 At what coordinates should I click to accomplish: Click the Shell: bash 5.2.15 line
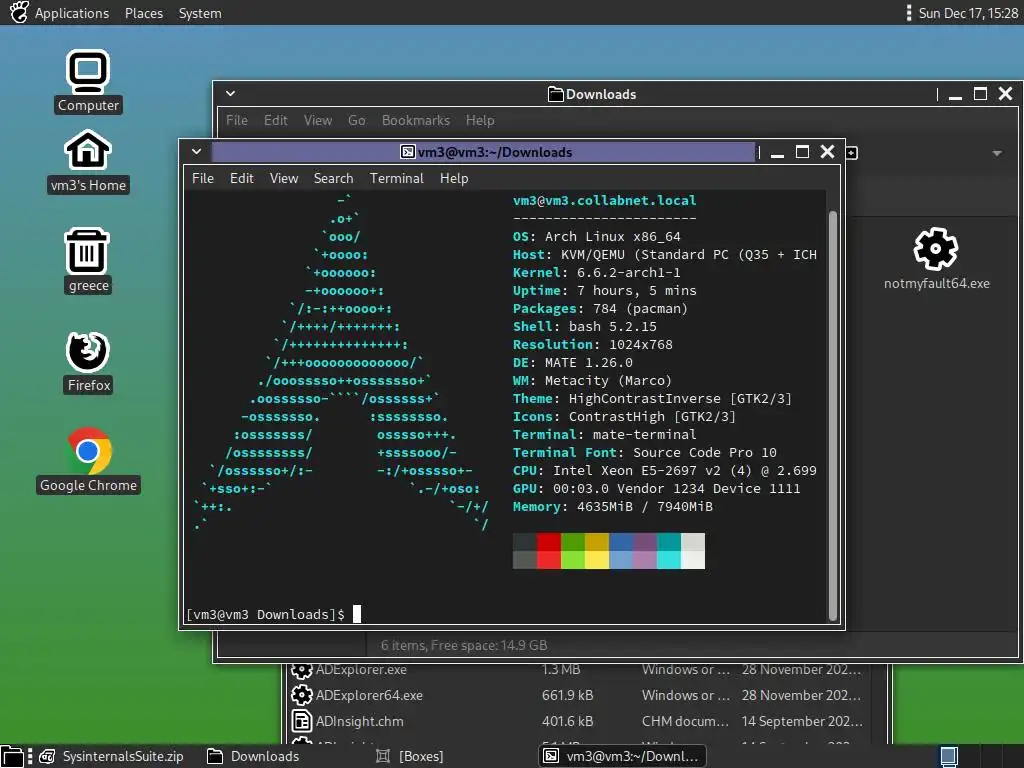(x=584, y=327)
